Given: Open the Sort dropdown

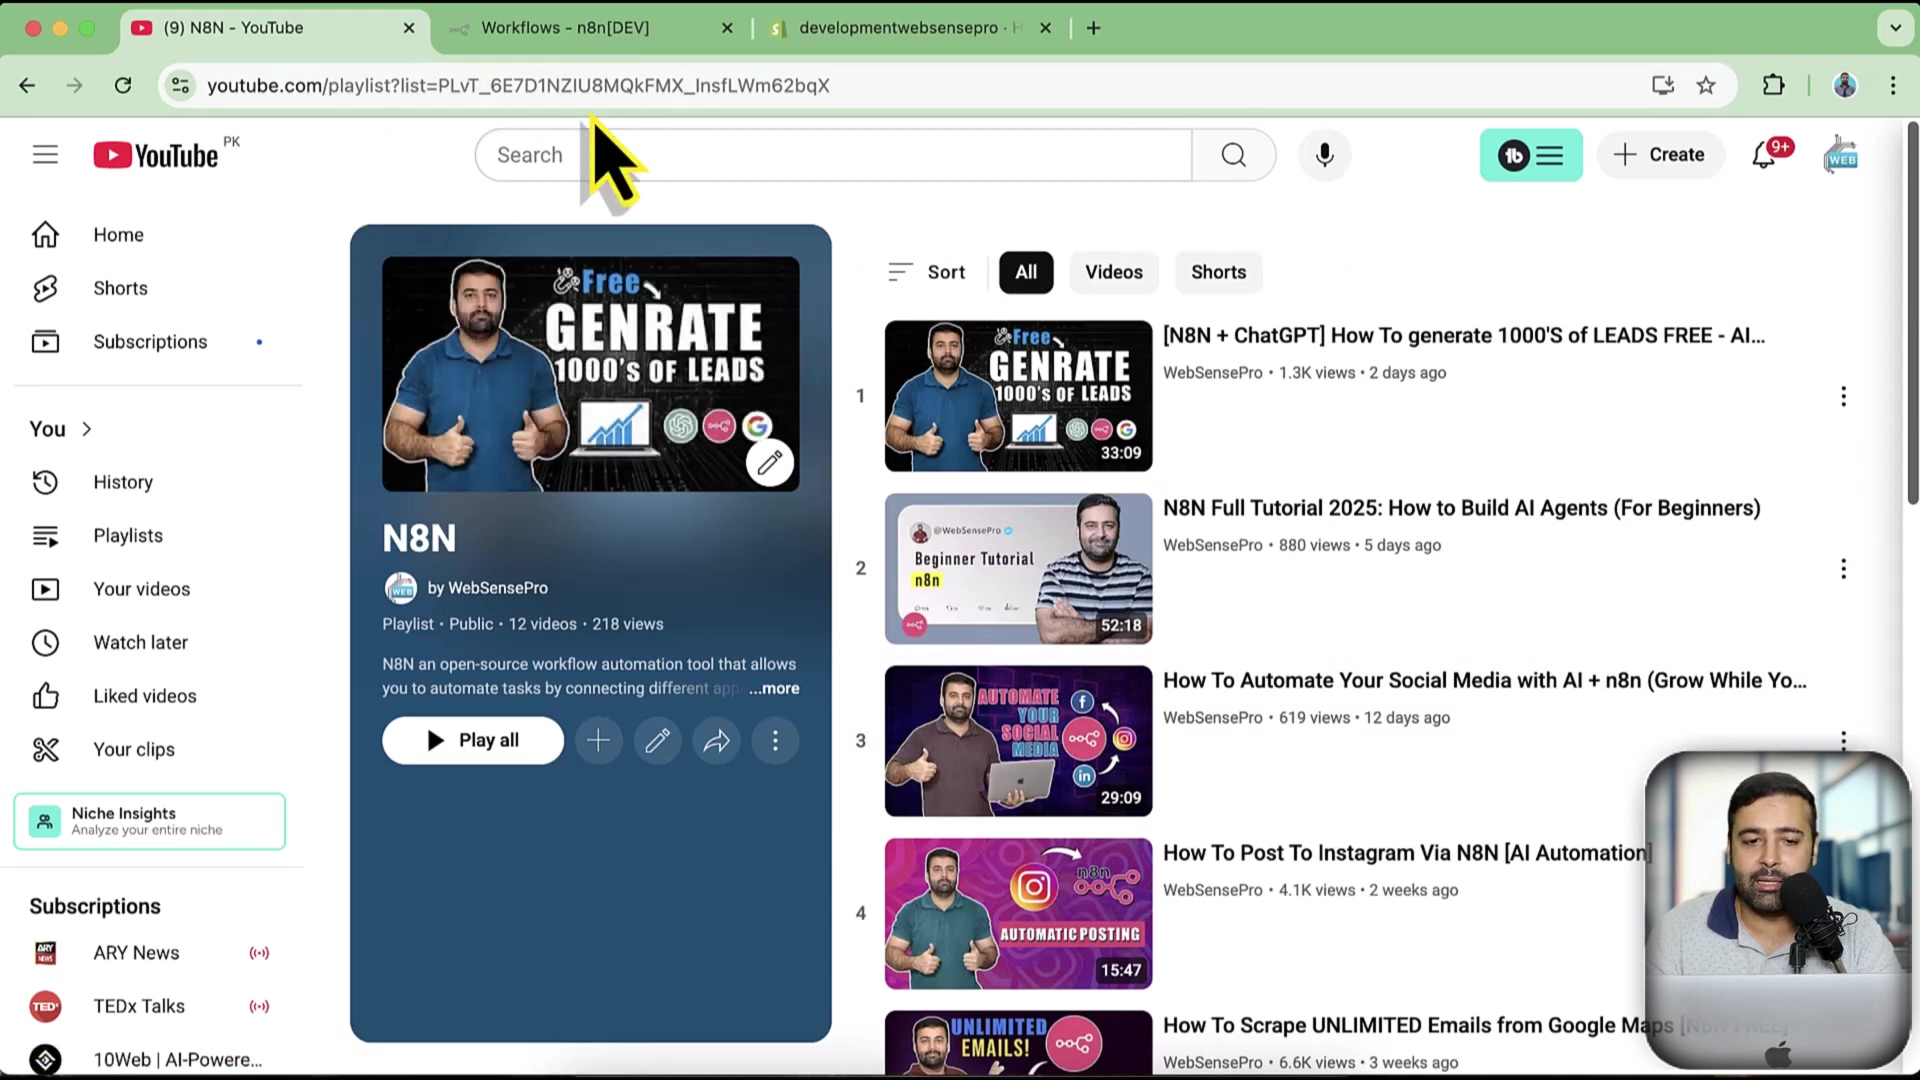Looking at the screenshot, I should [926, 272].
